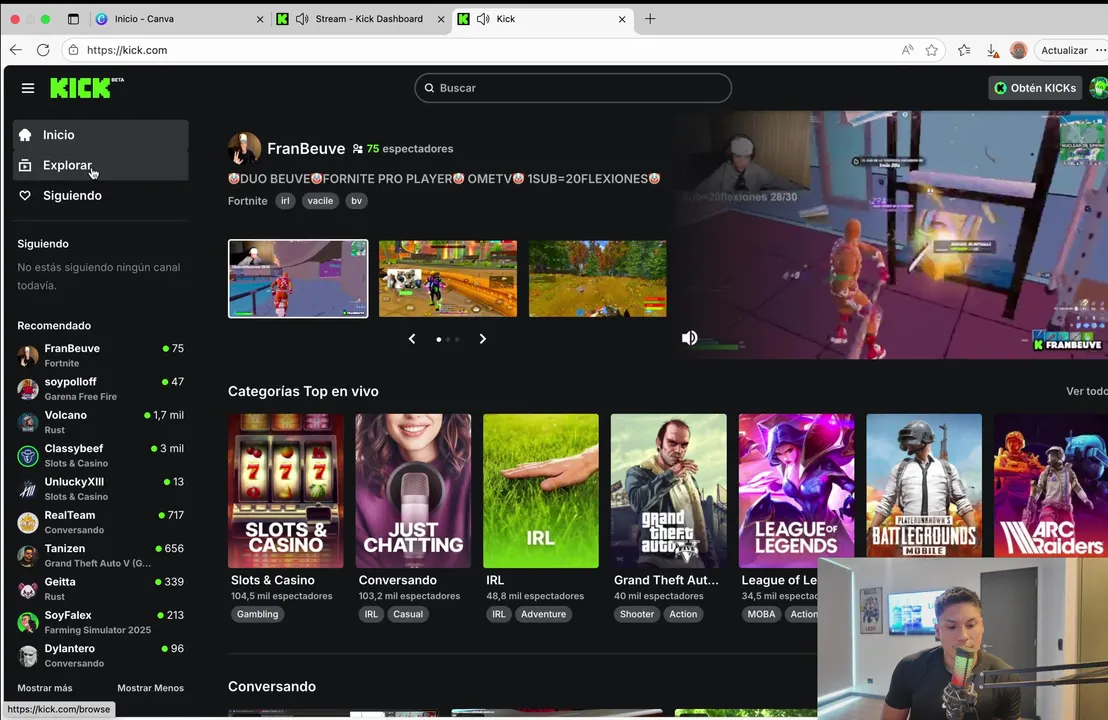Open tab actions icon beside window controls

click(73, 19)
